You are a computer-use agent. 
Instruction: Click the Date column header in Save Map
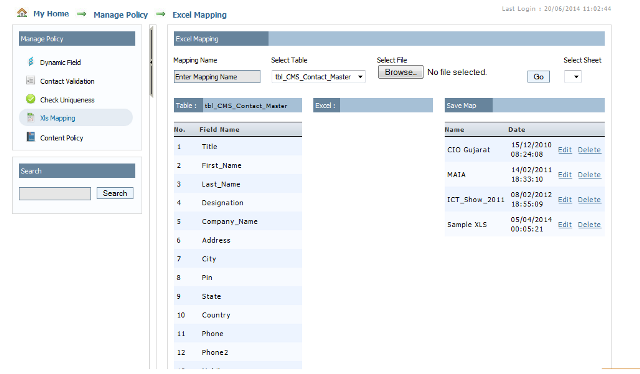click(517, 130)
